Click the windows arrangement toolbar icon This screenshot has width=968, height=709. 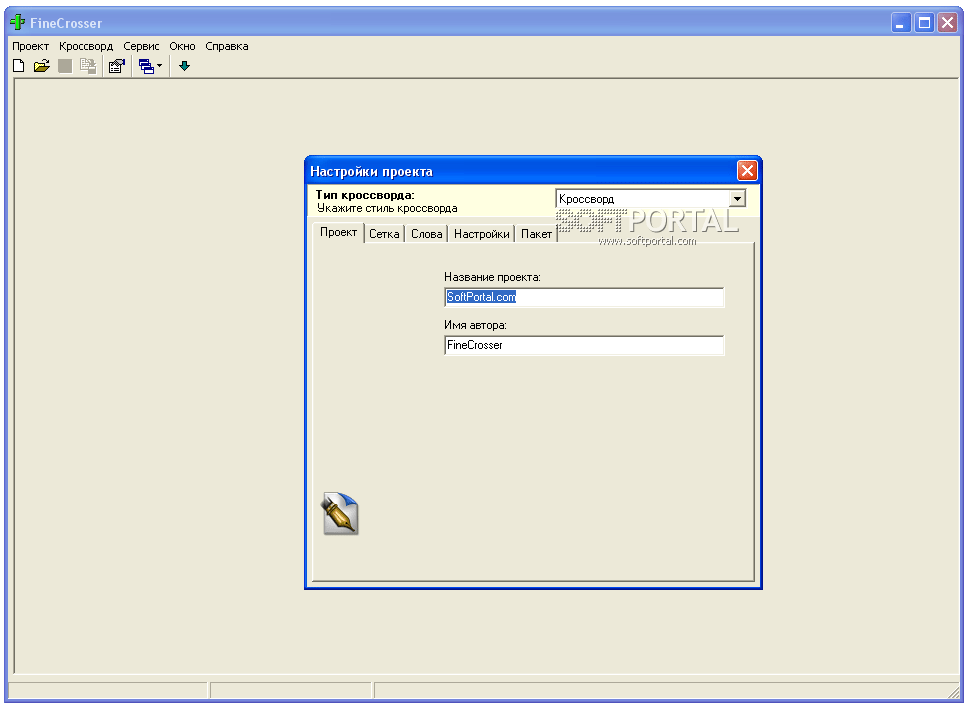click(146, 66)
